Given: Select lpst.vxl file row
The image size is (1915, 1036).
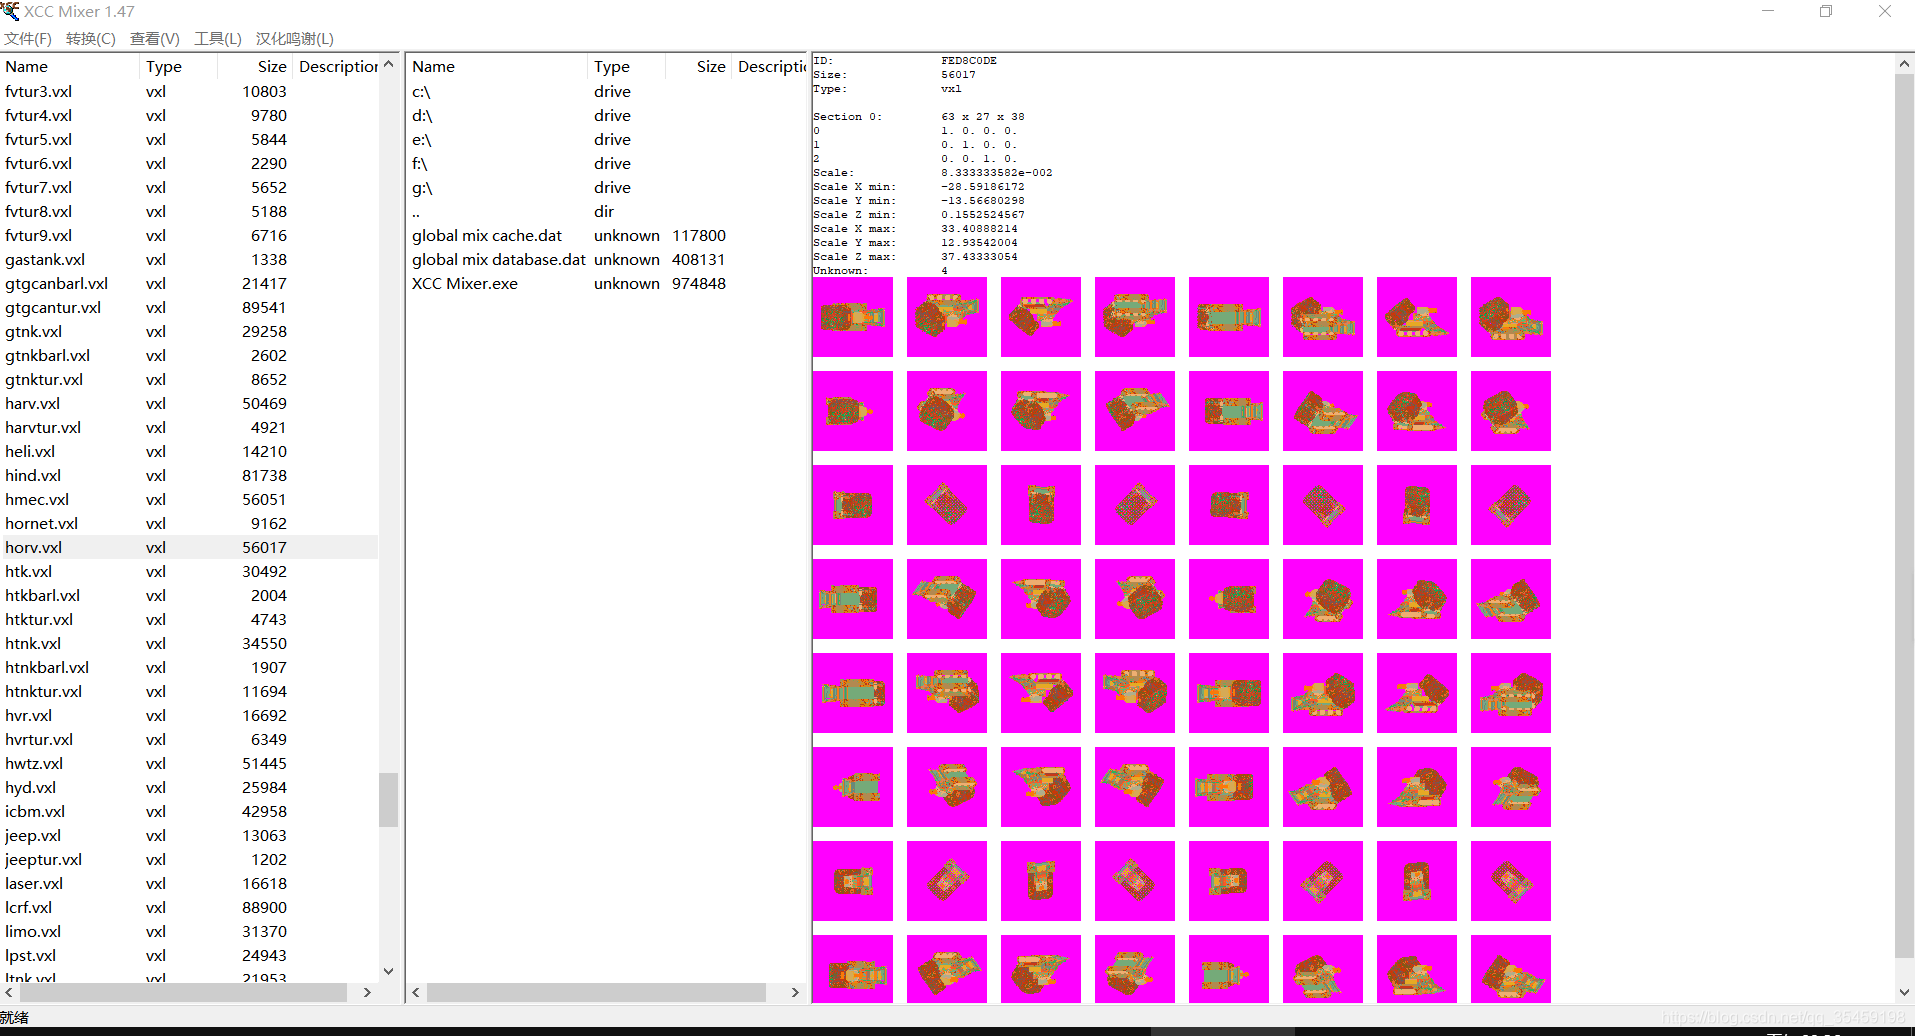Looking at the screenshot, I should (190, 956).
